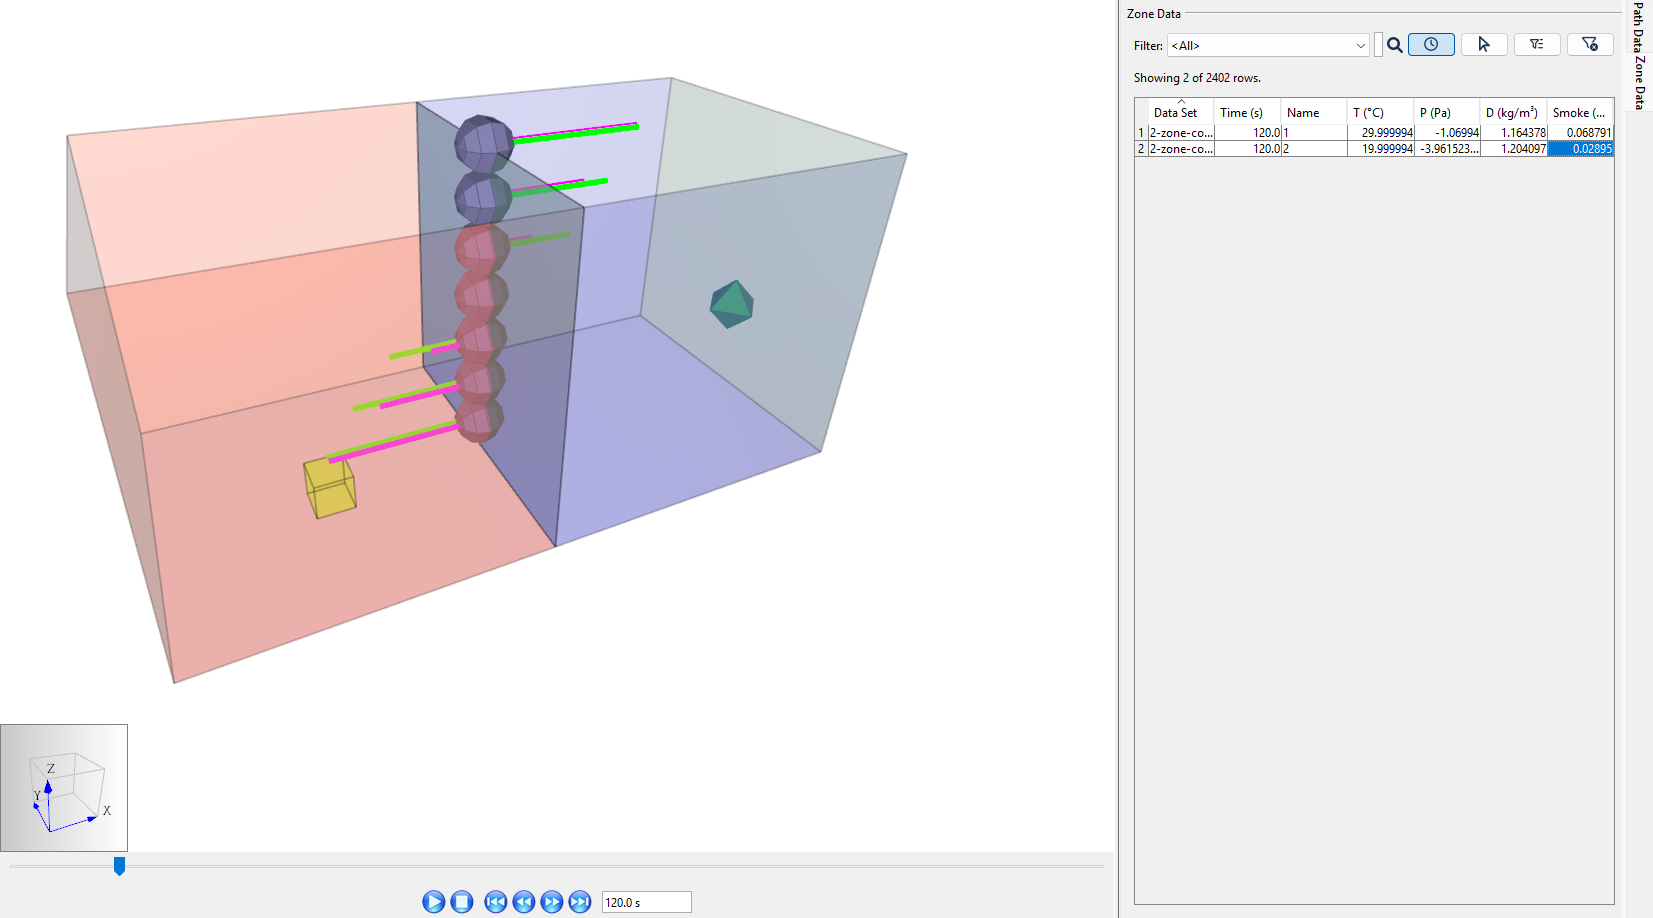Select the highlighted Smoke value cell

(x=1580, y=148)
